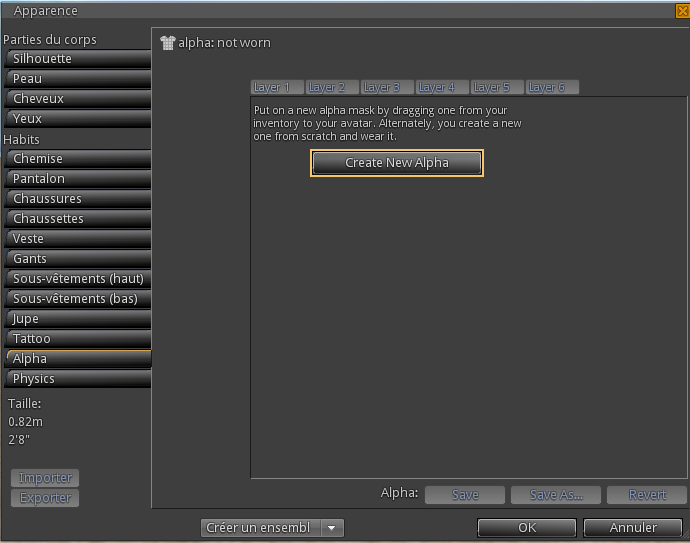Click the Importer button

coord(45,478)
